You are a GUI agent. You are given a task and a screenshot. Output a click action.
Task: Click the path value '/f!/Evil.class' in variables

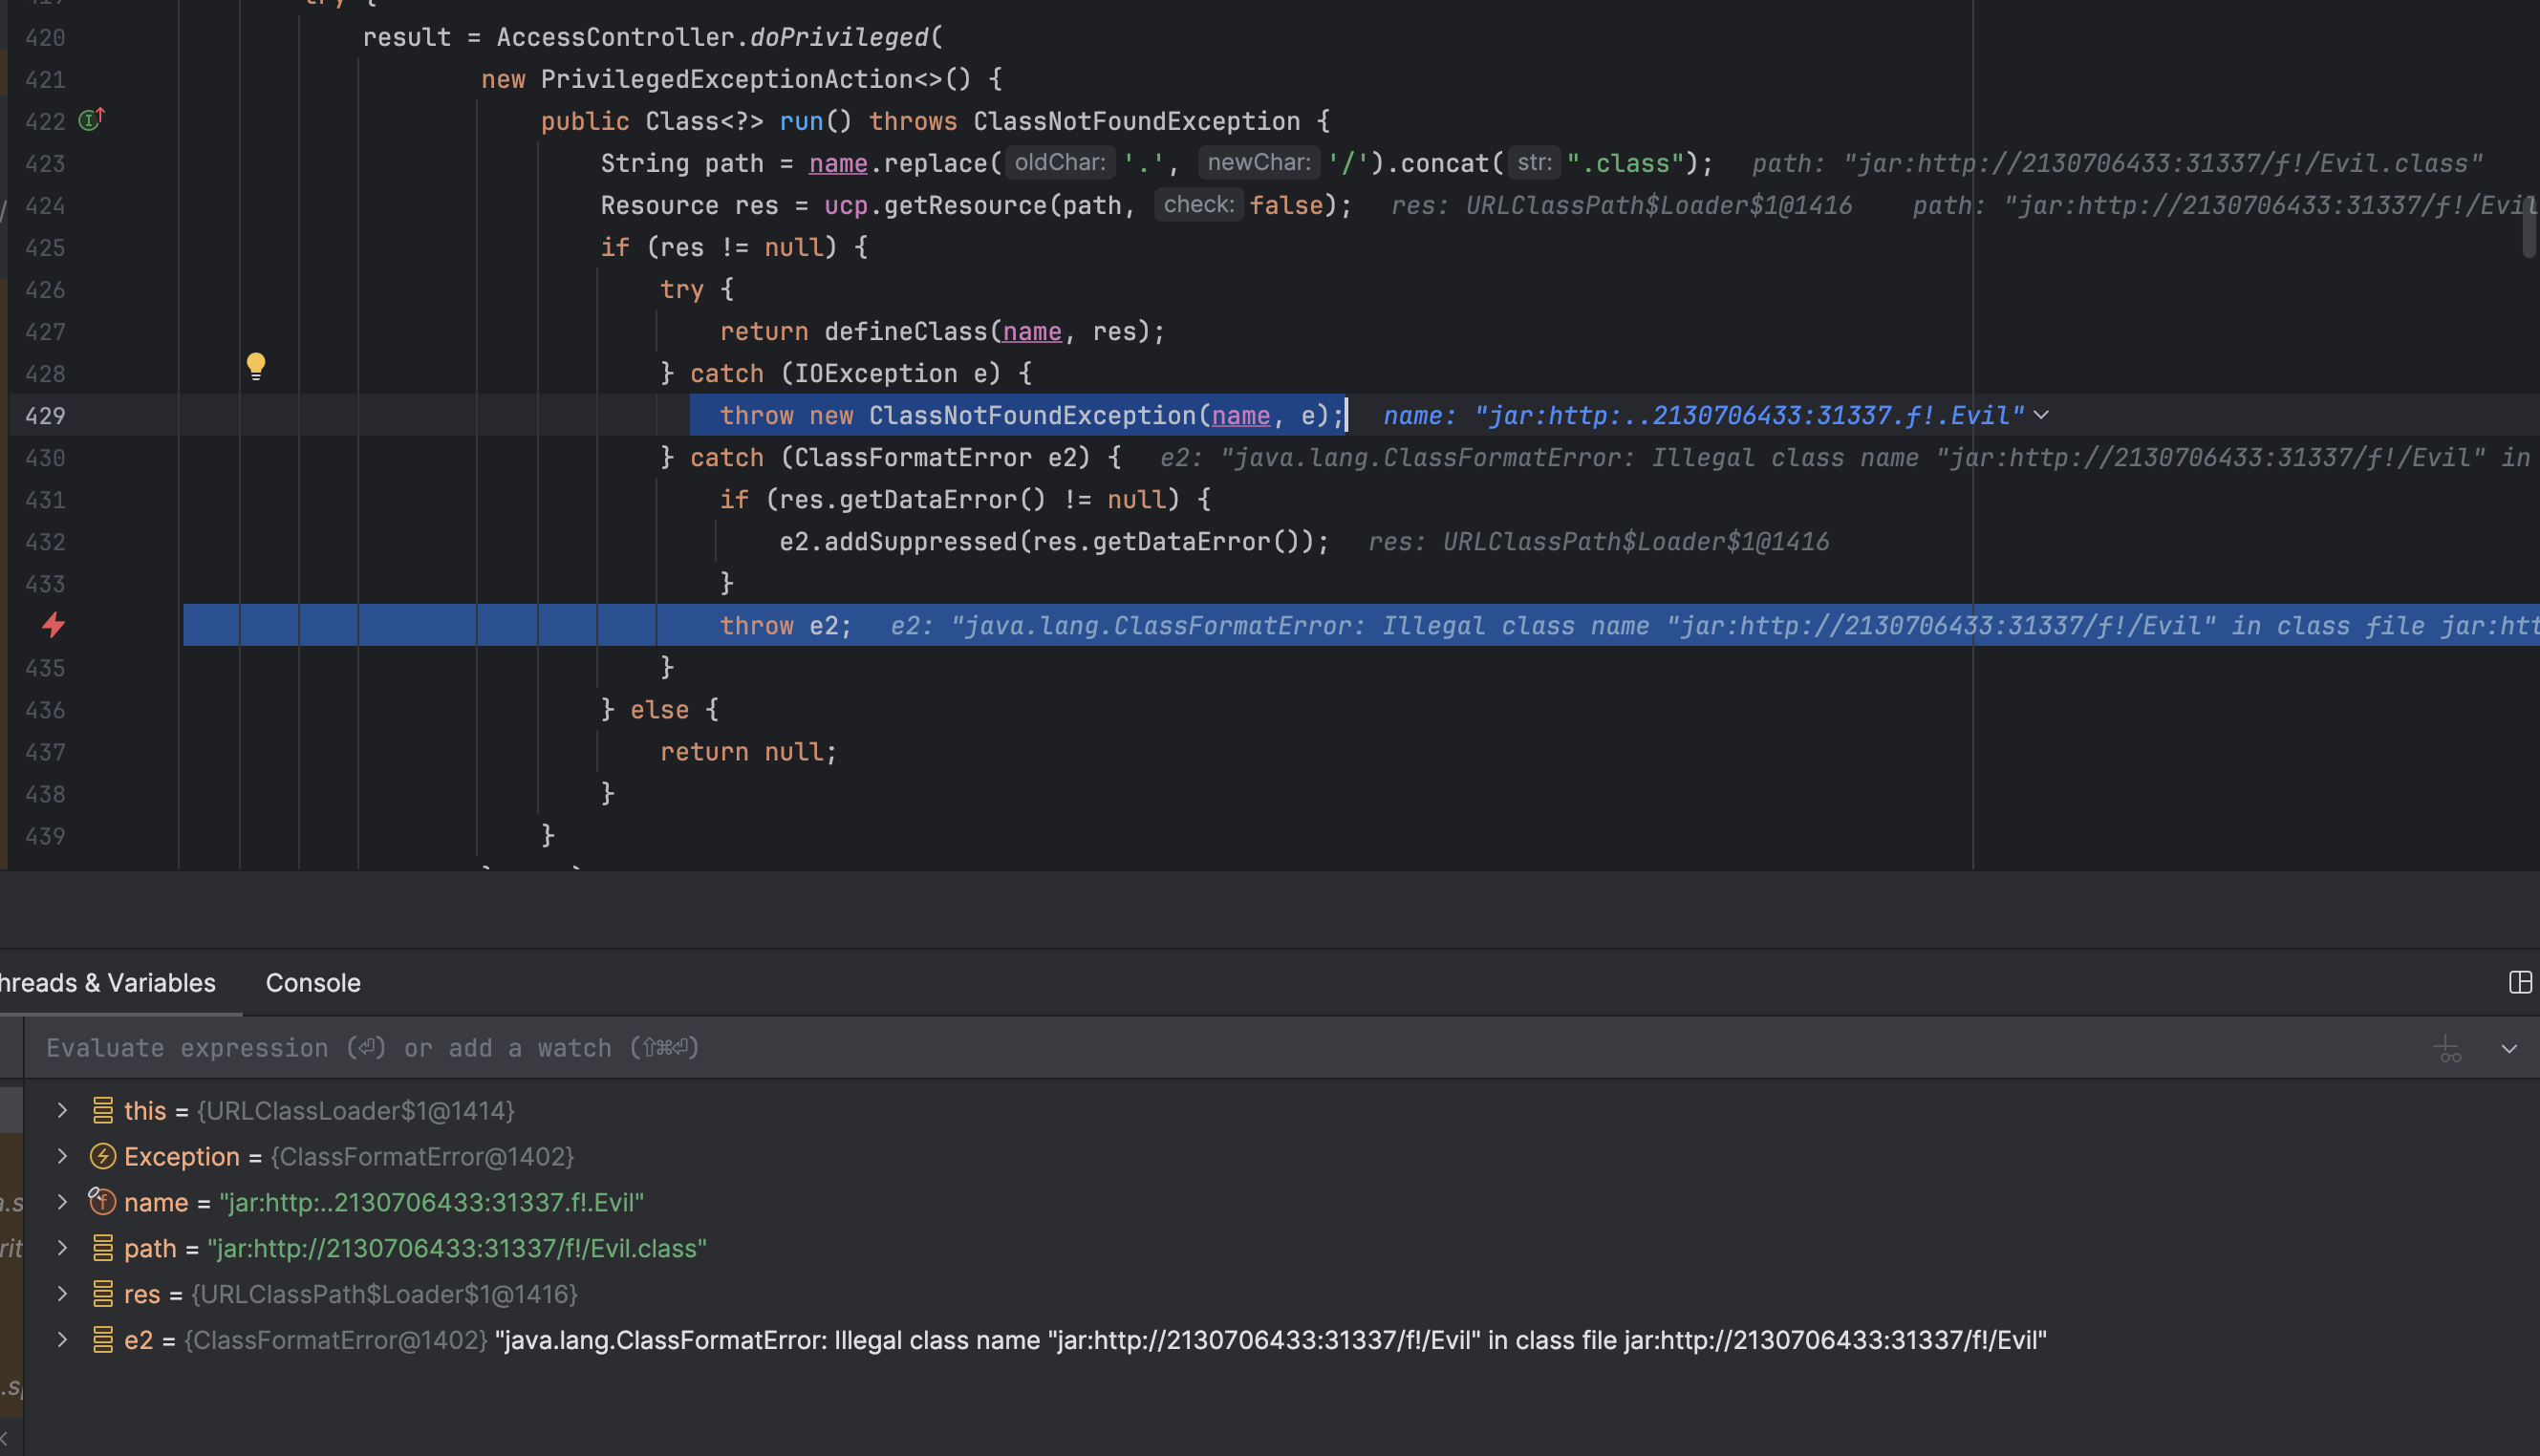pos(610,1248)
